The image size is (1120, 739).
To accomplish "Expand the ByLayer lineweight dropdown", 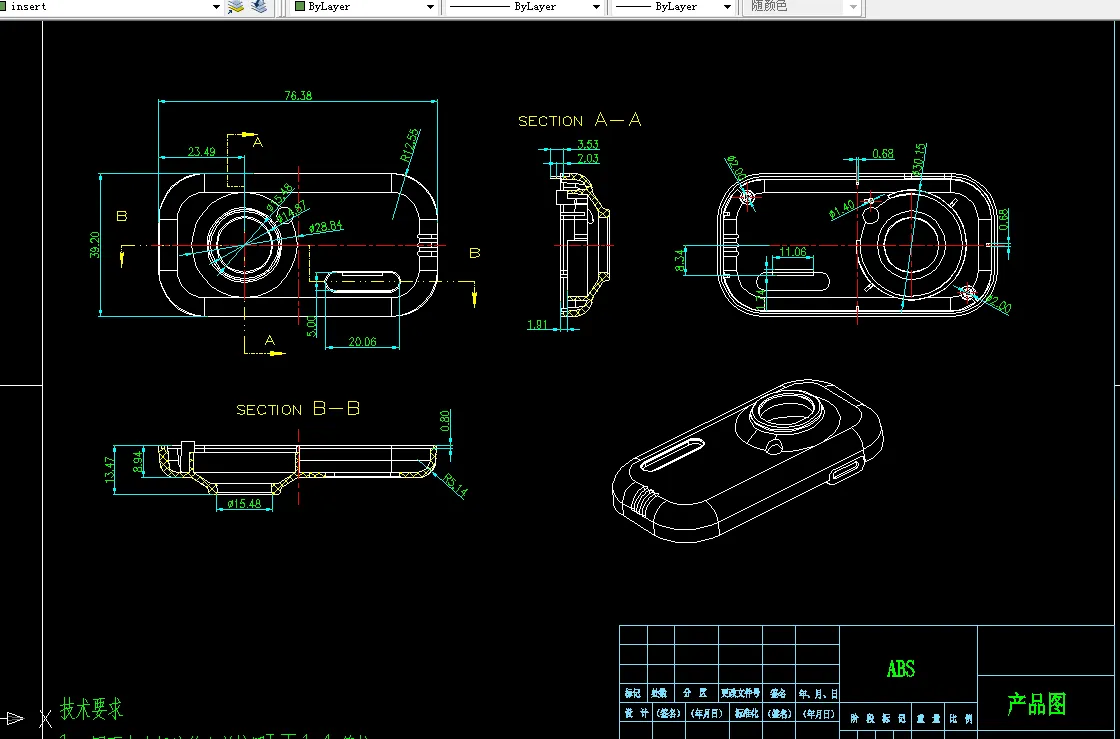I will click(x=726, y=7).
